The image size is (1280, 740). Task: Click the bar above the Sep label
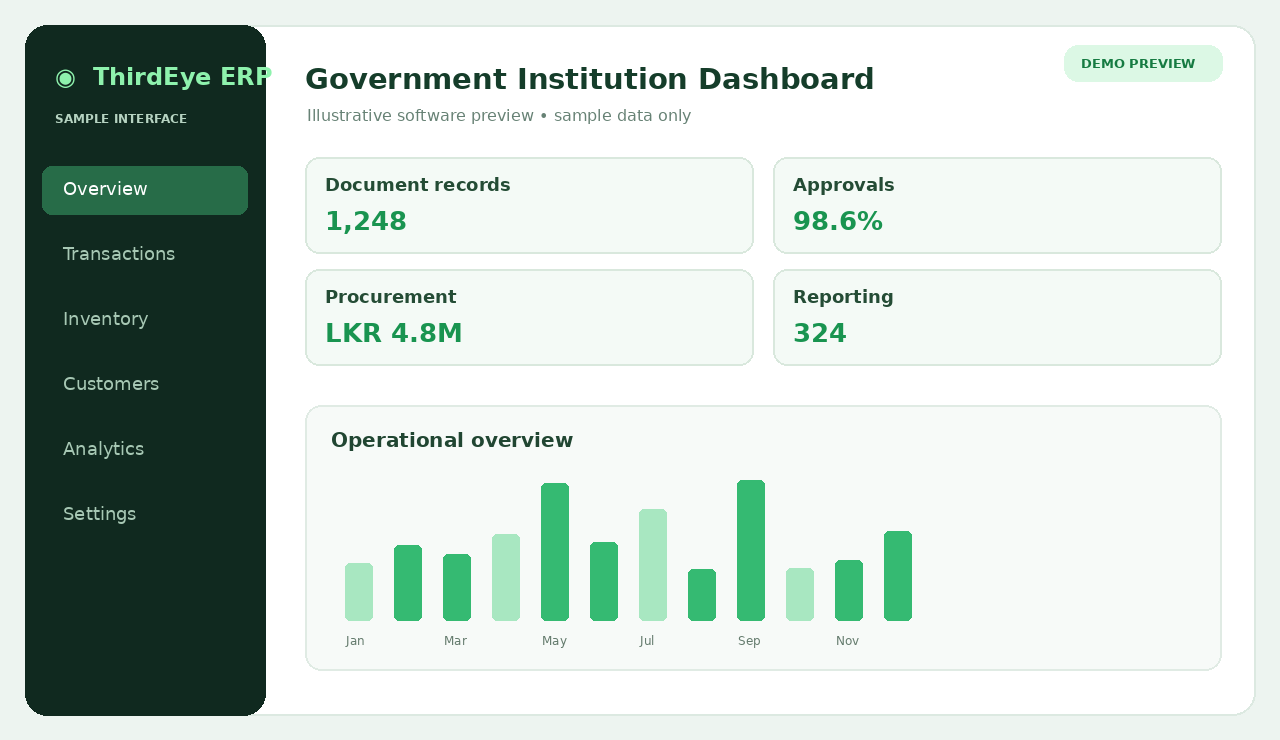[751, 550]
